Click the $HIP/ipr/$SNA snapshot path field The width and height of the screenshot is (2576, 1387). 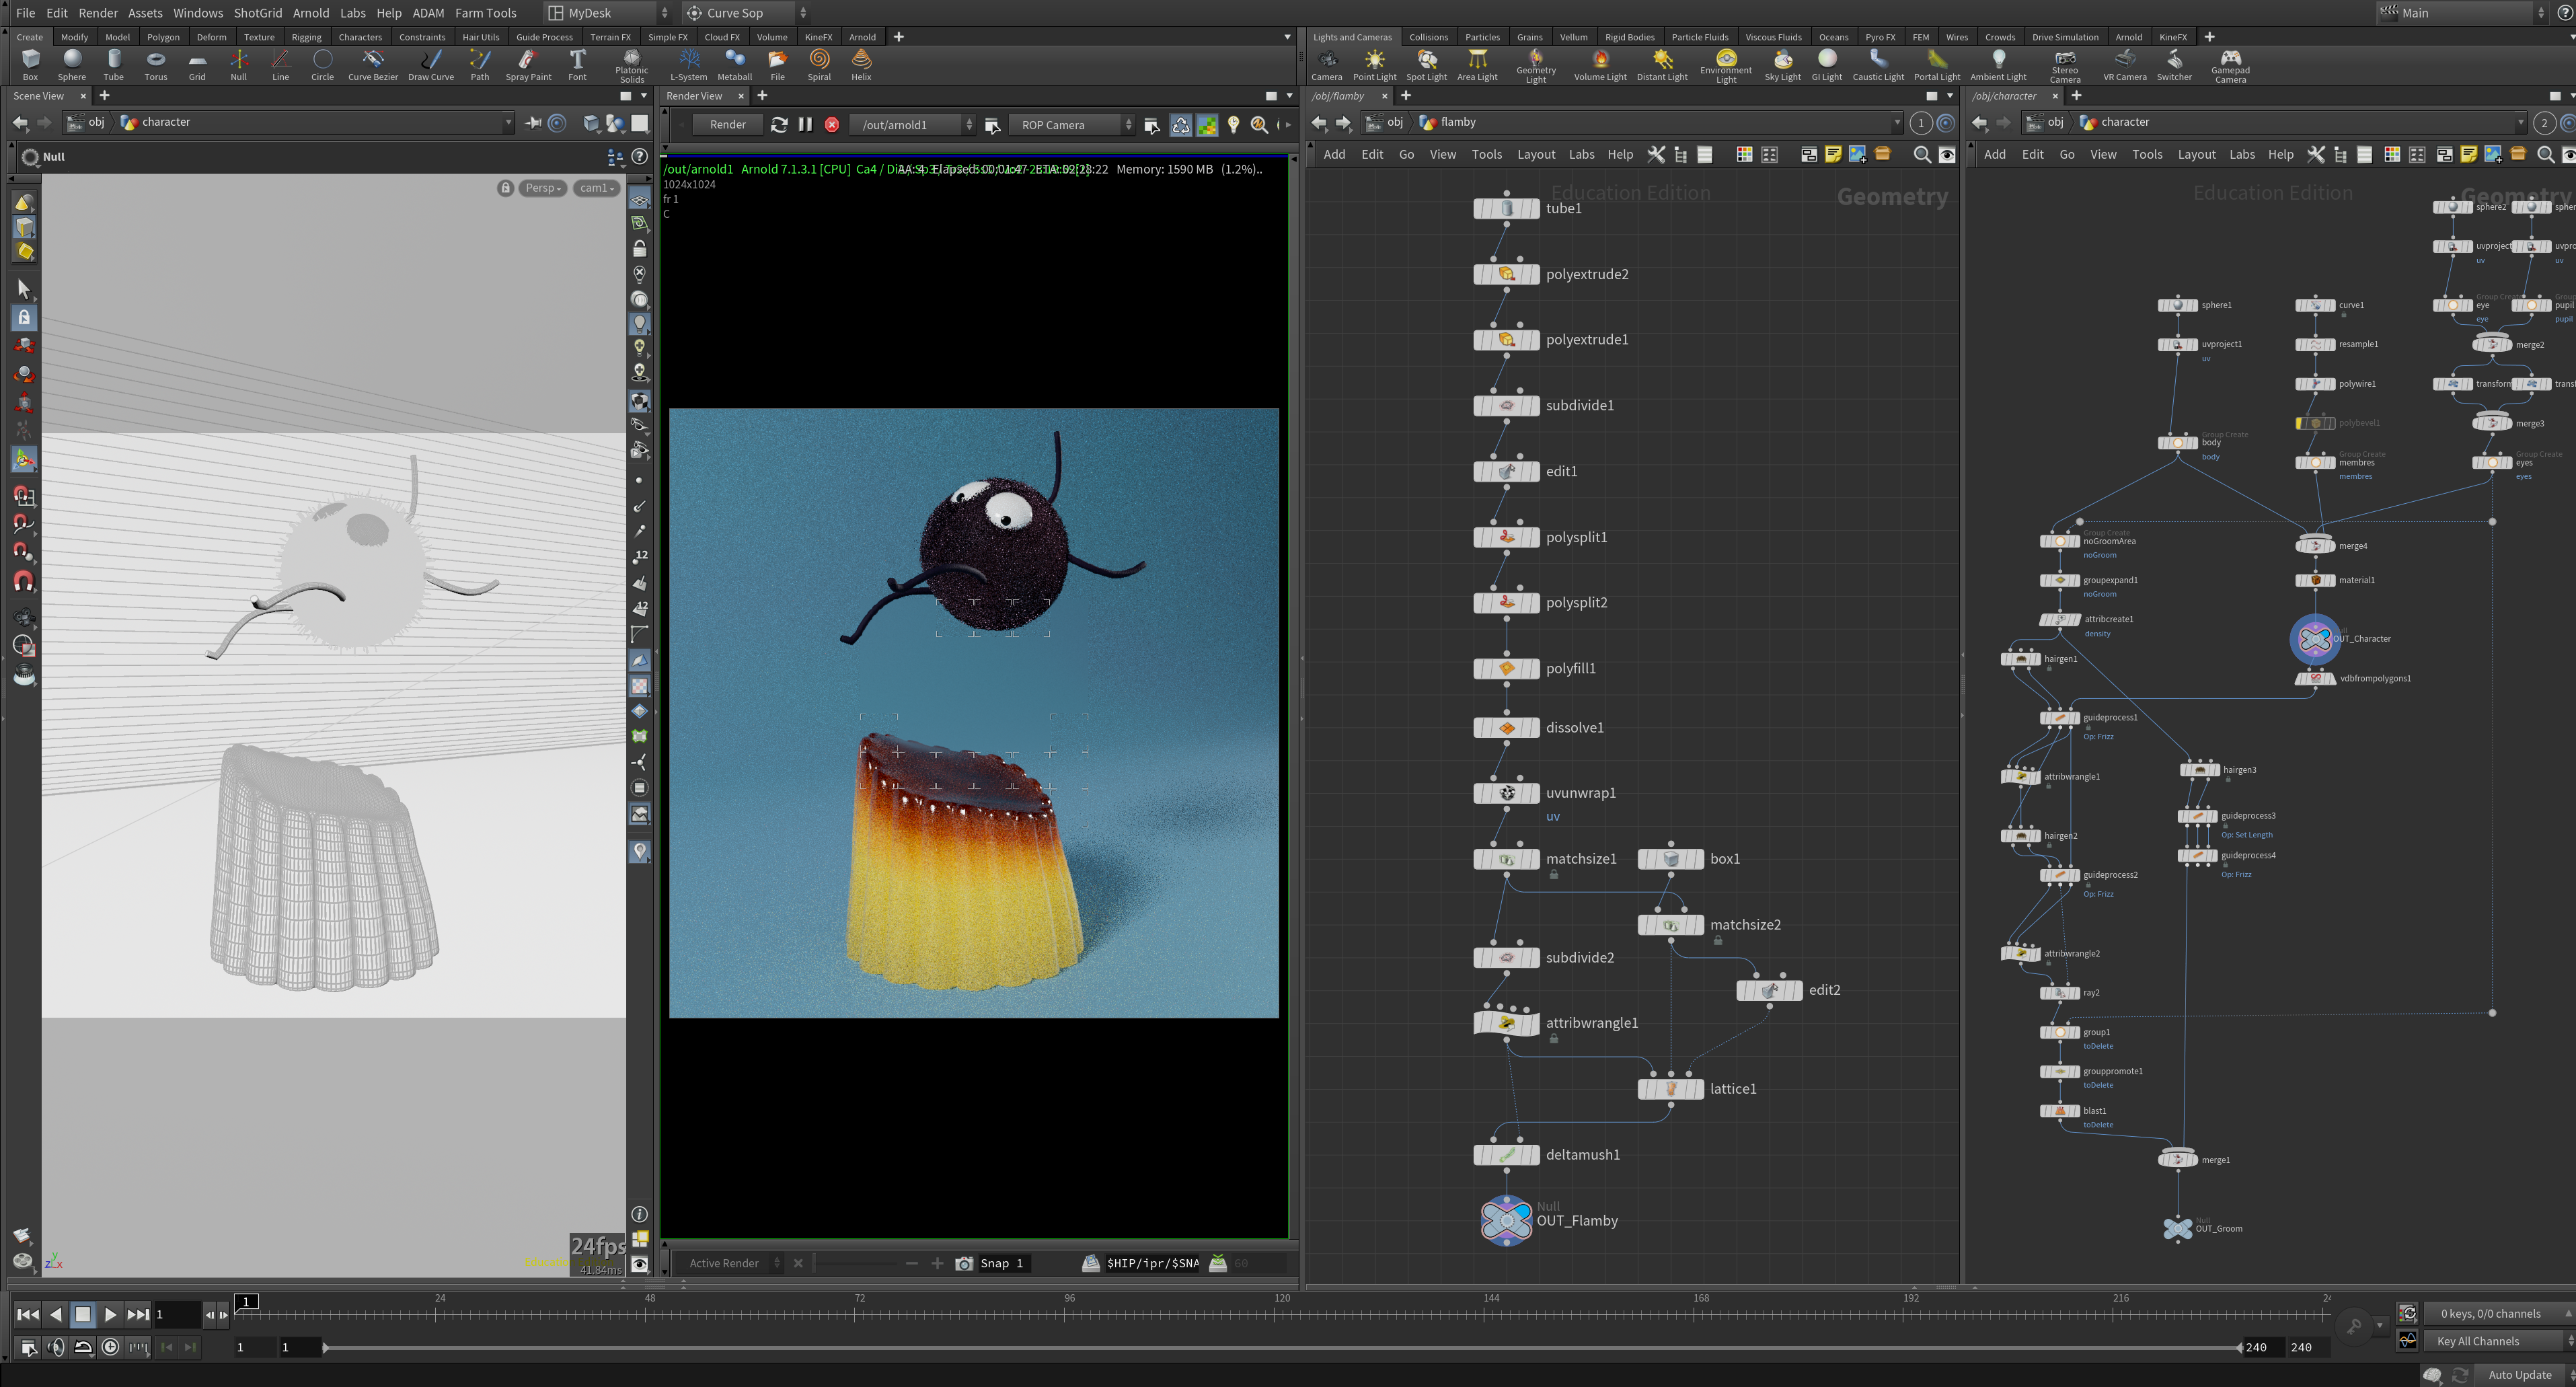(1152, 1263)
